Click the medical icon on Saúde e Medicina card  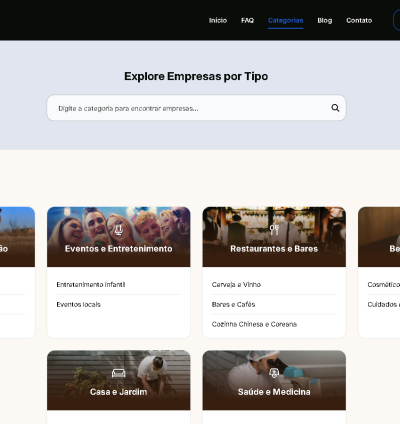coord(274,373)
